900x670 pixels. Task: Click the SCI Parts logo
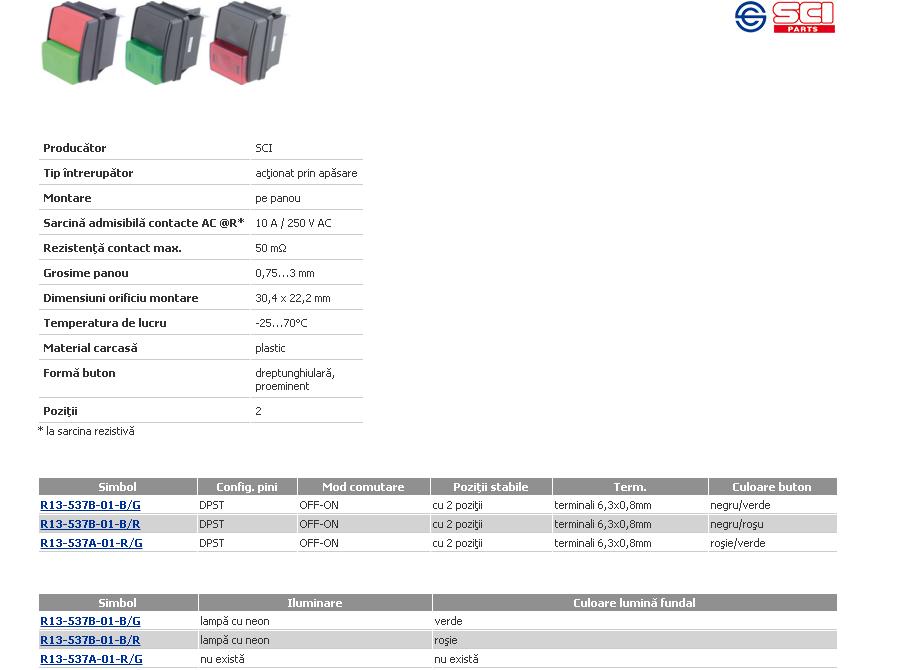(785, 17)
